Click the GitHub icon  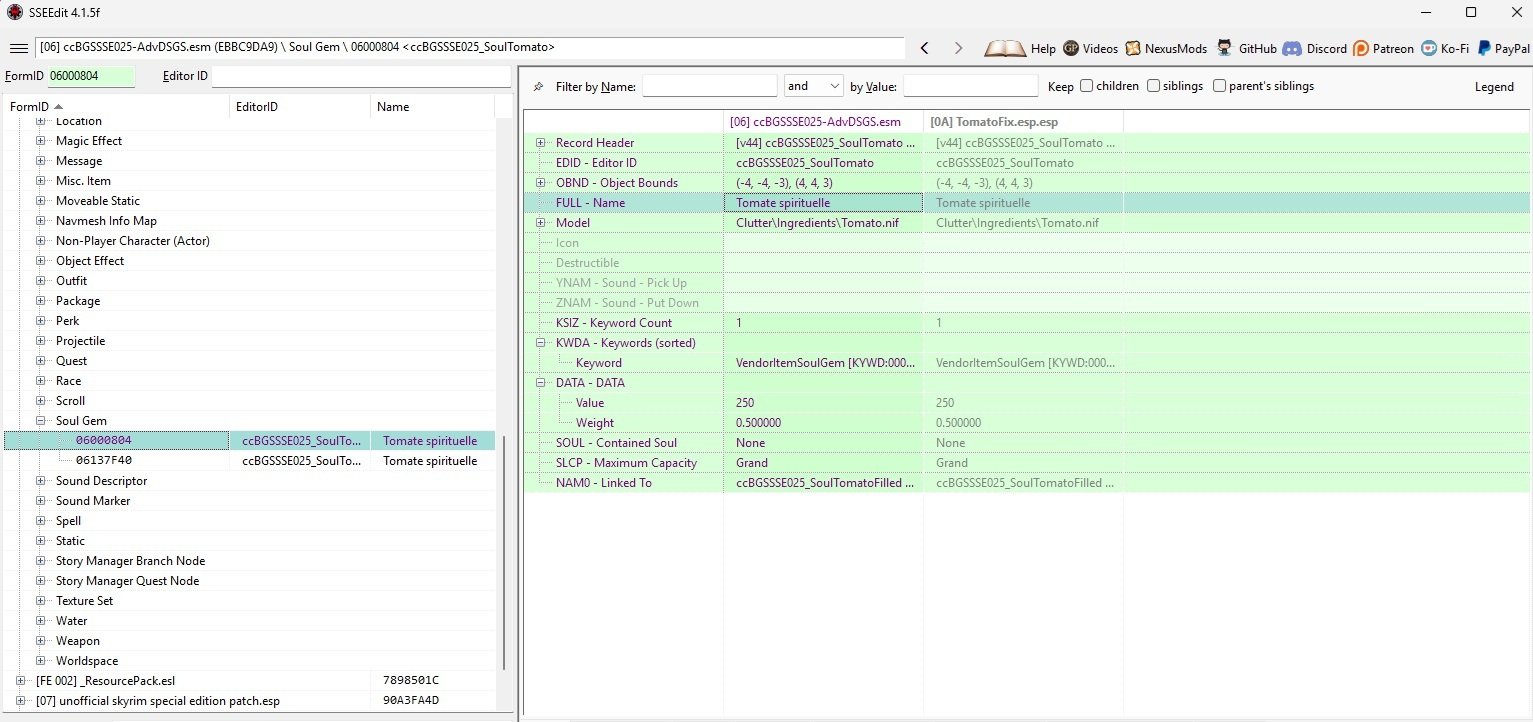point(1224,48)
